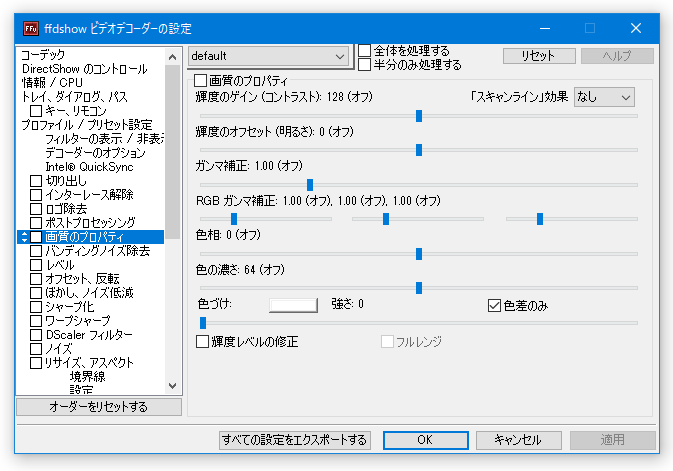673x471 pixels.
Task: Click list scrollbar down arrow
Action: [173, 386]
